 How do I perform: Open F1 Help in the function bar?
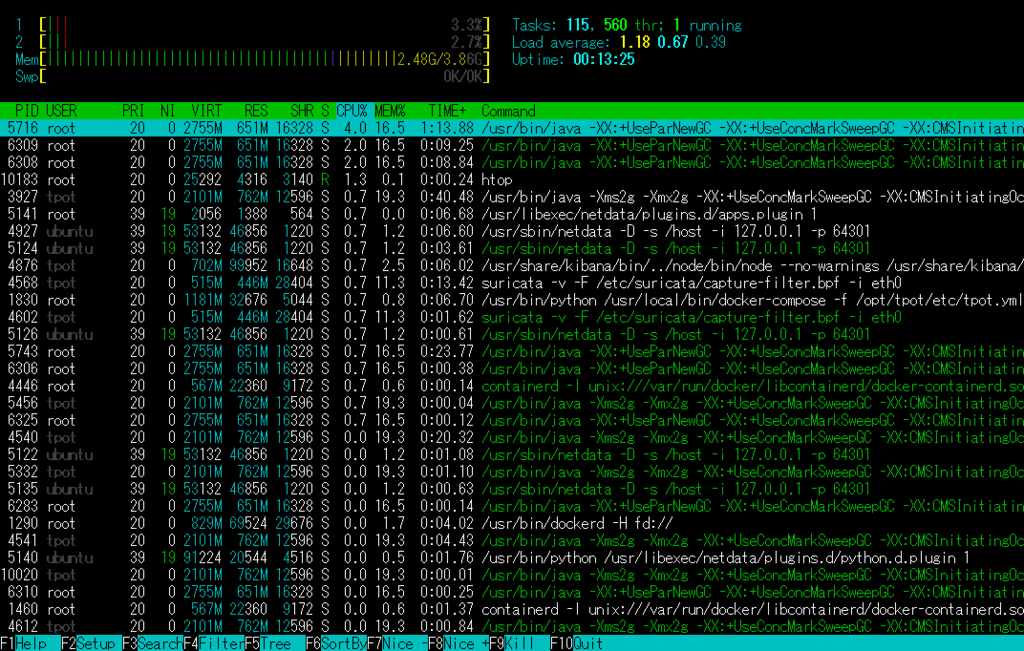[x=24, y=643]
